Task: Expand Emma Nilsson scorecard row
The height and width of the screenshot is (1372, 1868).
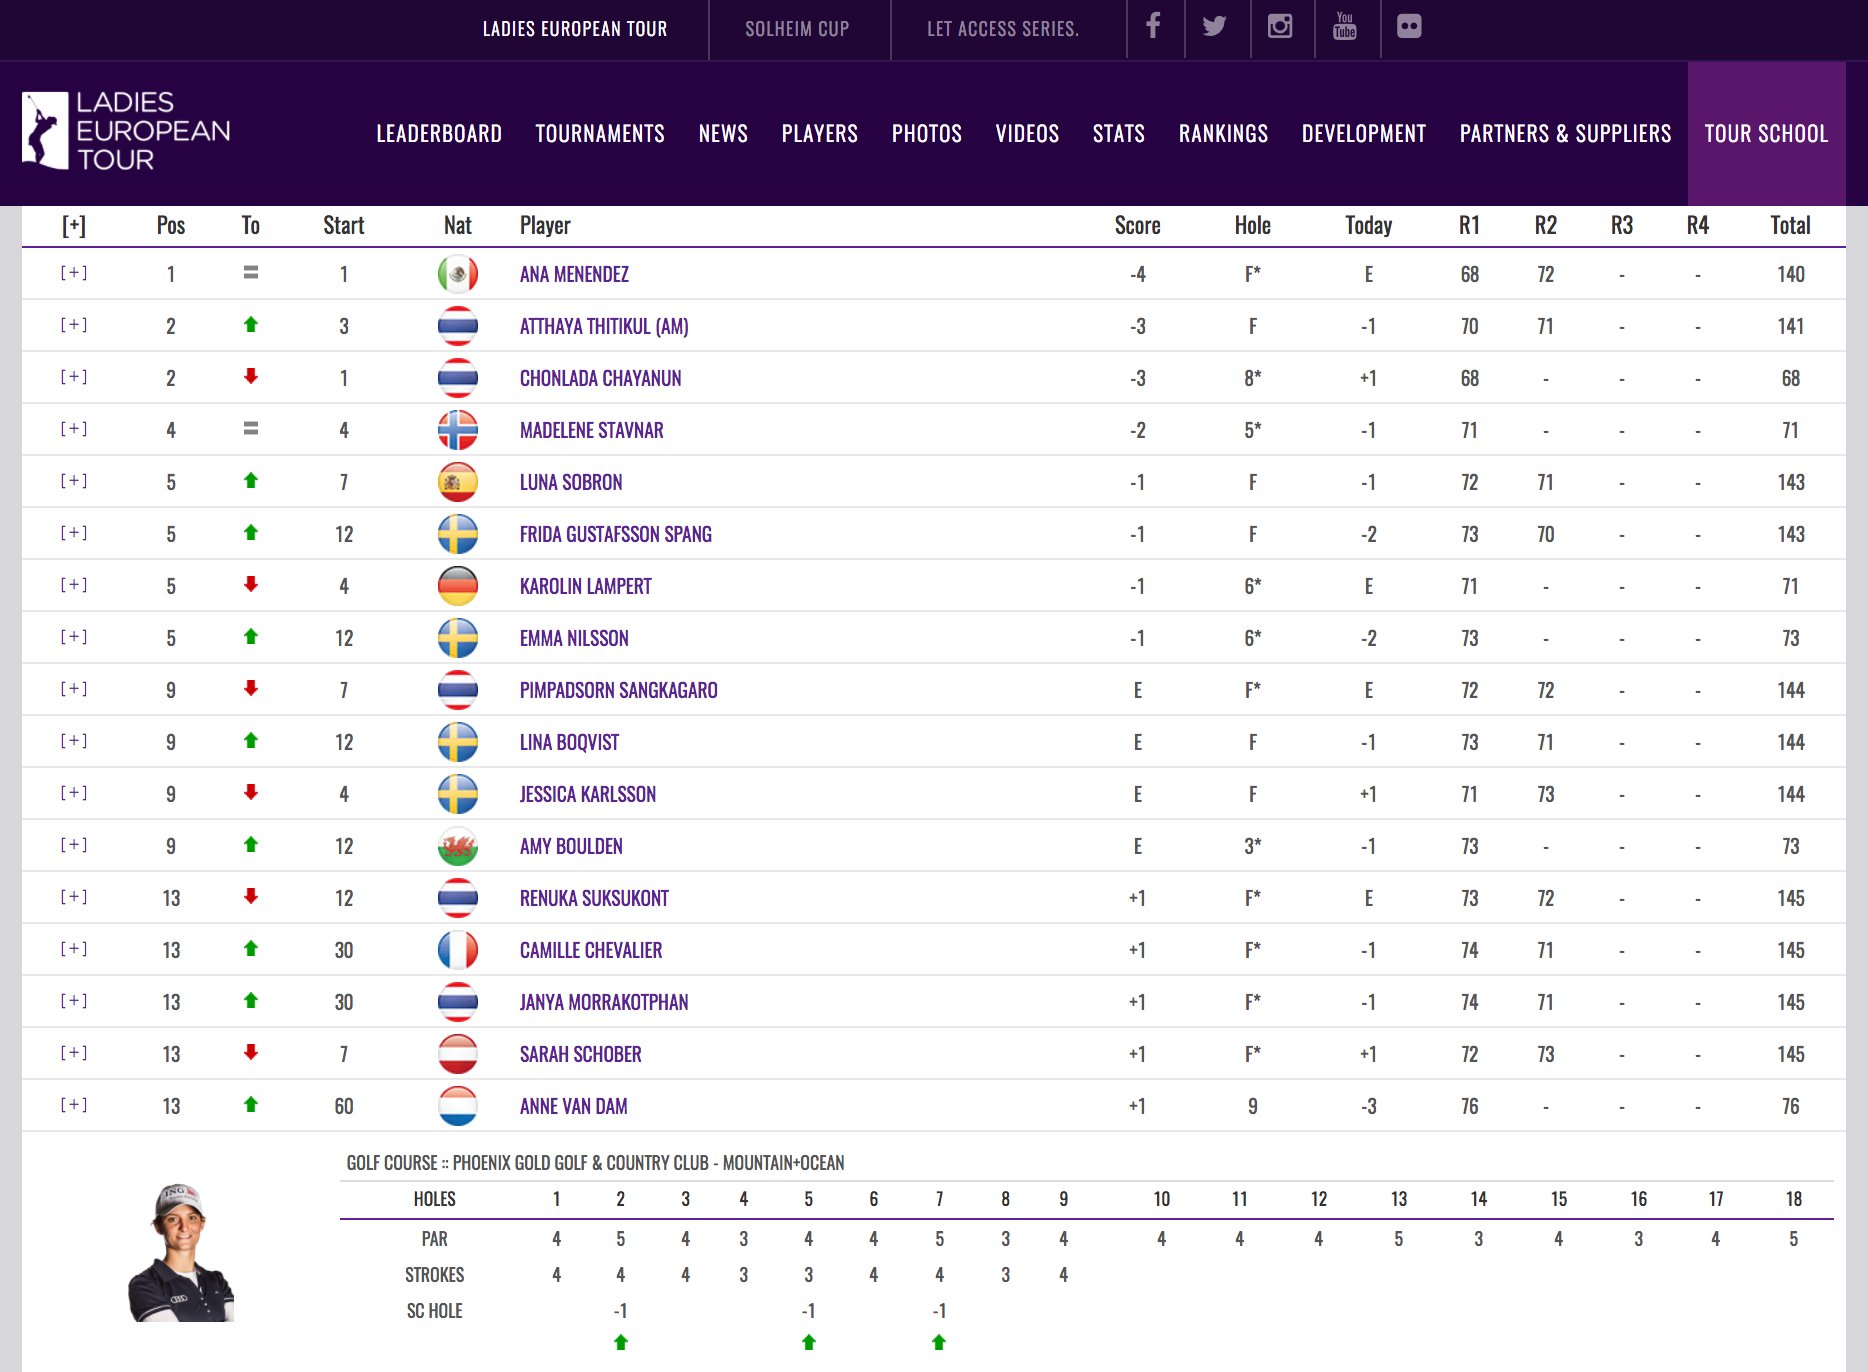Action: pos(74,637)
